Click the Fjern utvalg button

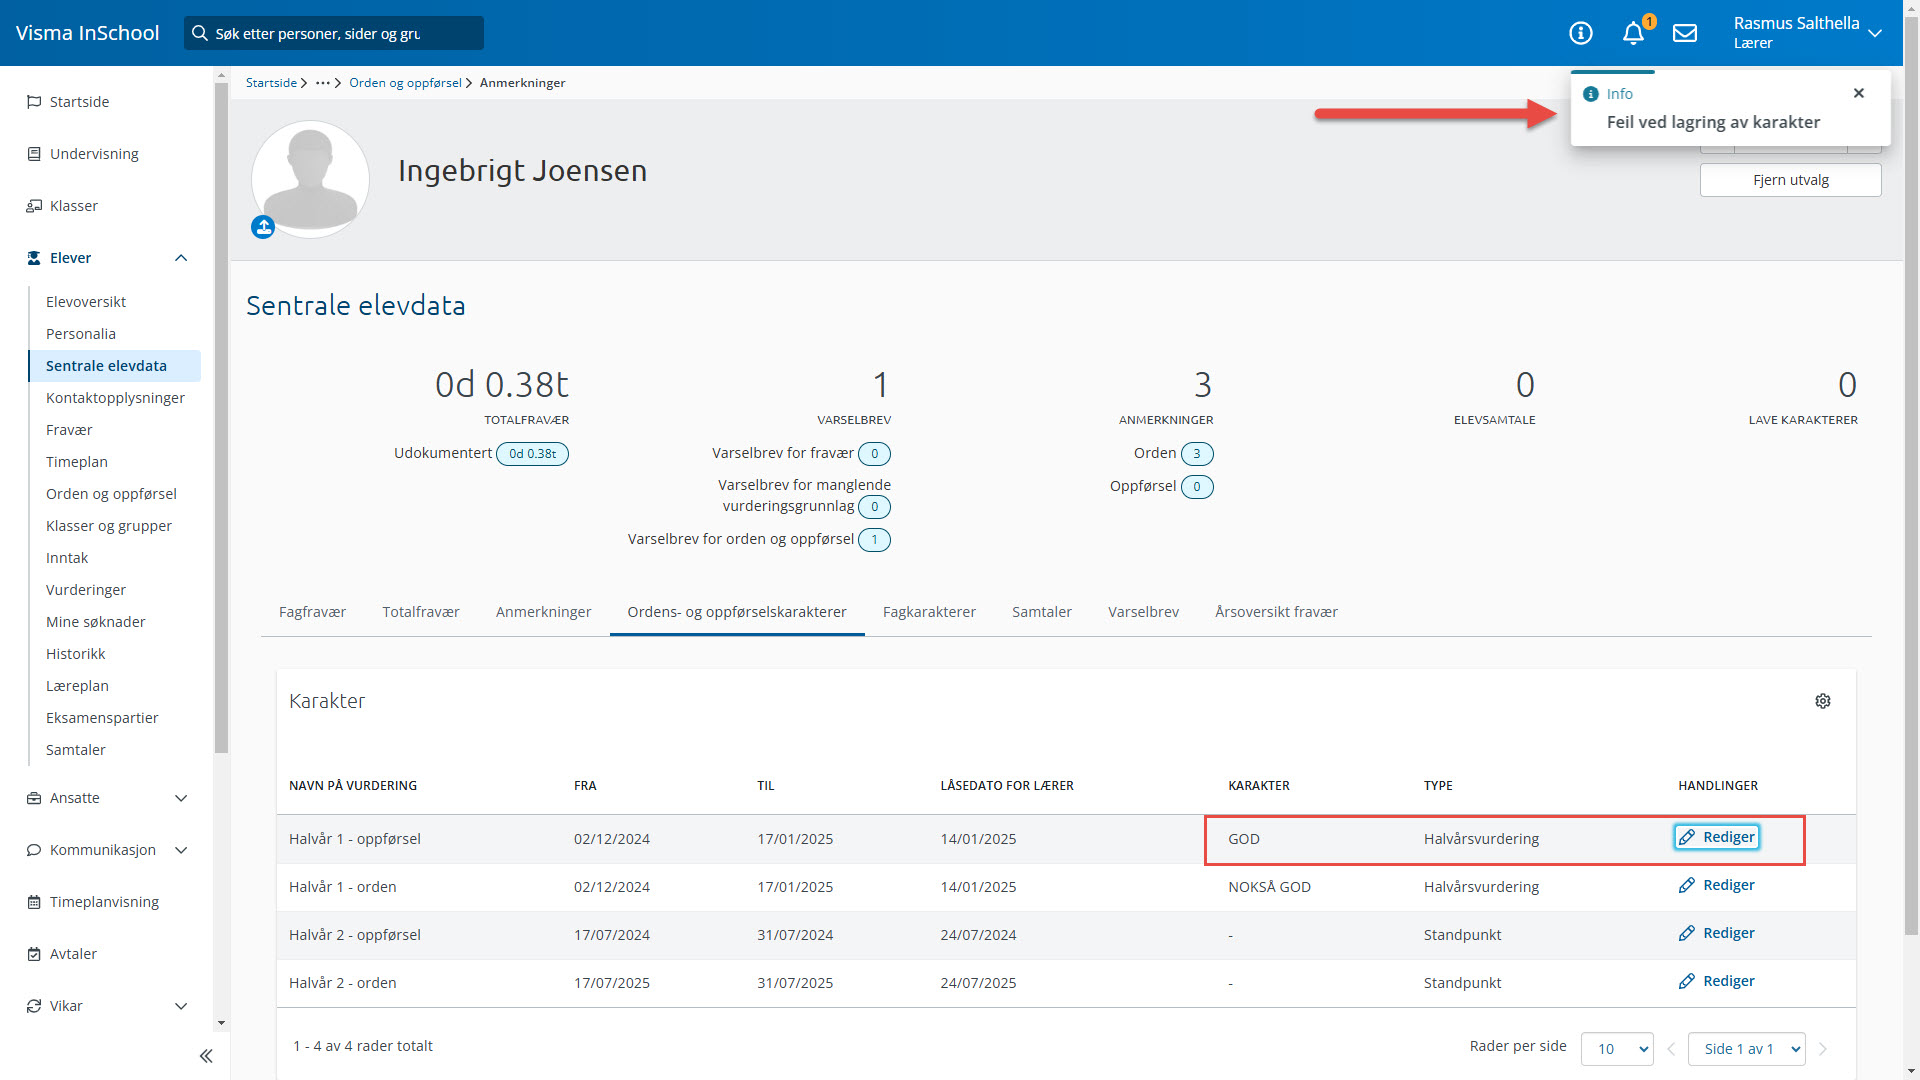[1790, 180]
